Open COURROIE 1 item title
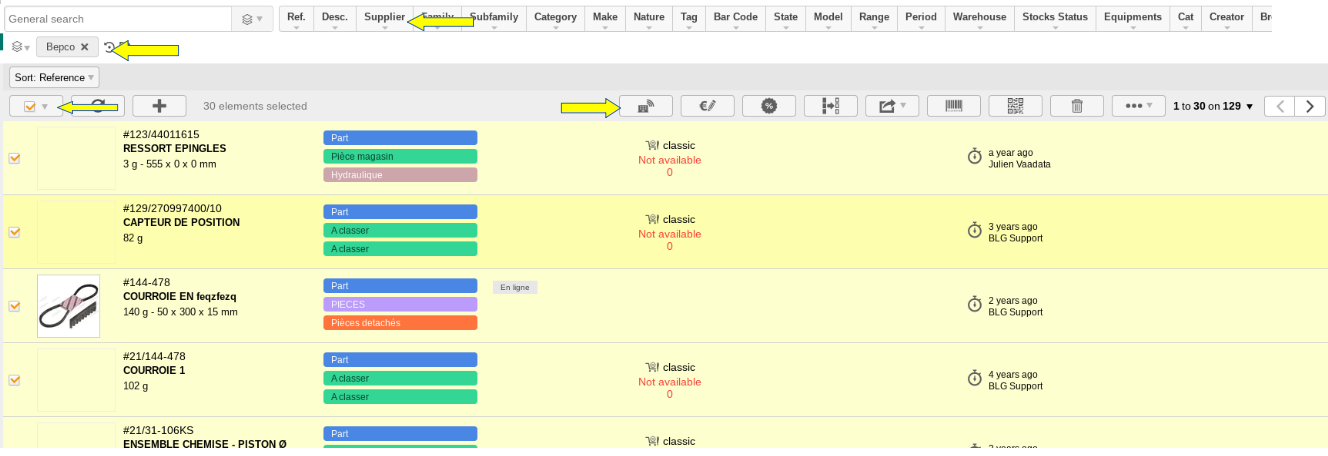 [154, 371]
